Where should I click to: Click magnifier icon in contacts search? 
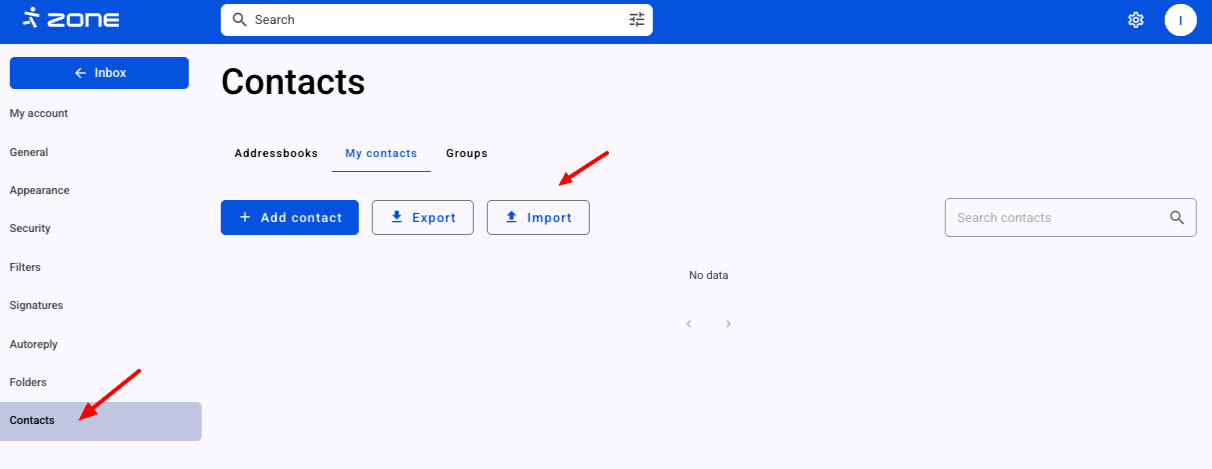[1177, 218]
